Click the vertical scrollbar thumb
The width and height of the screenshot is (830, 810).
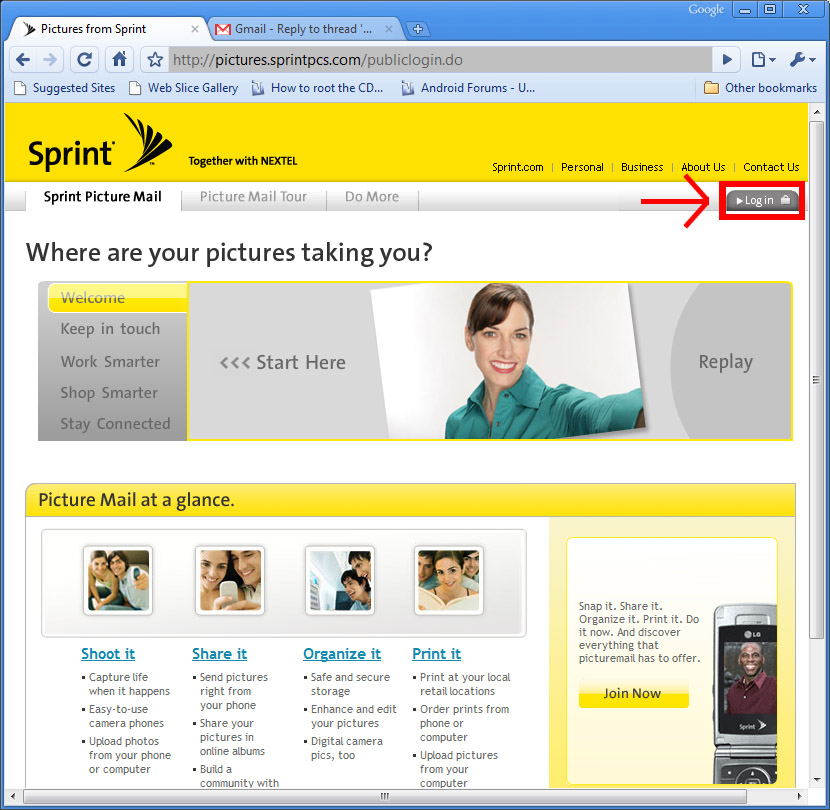[816, 380]
